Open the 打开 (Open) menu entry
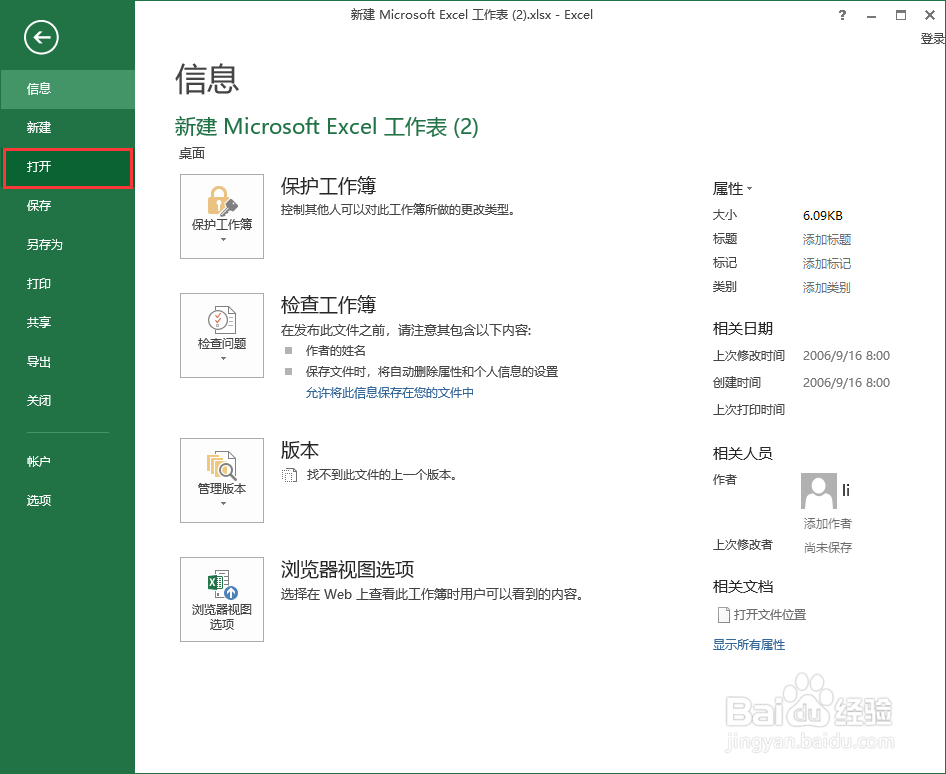This screenshot has height=774, width=946. pos(39,166)
